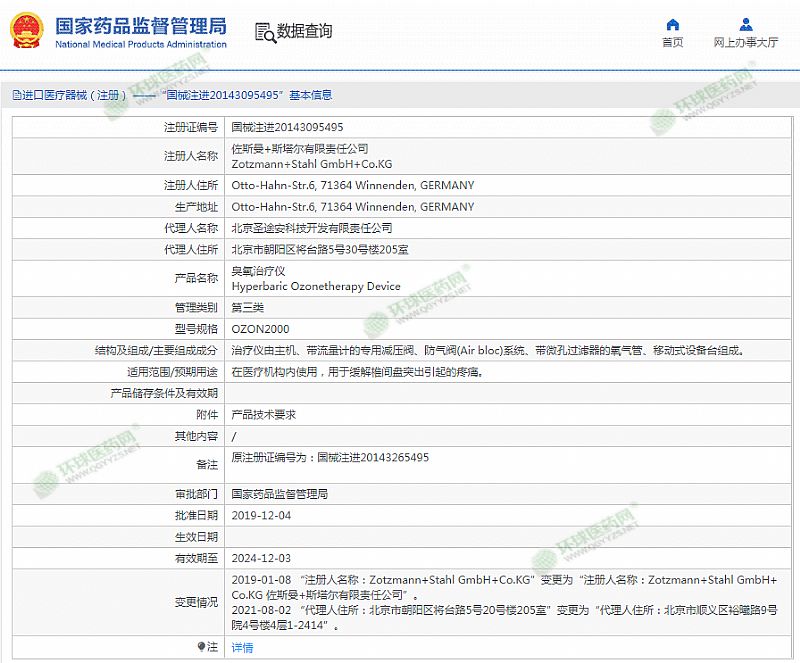Click the 产品技术要求 attachment text

point(263,414)
